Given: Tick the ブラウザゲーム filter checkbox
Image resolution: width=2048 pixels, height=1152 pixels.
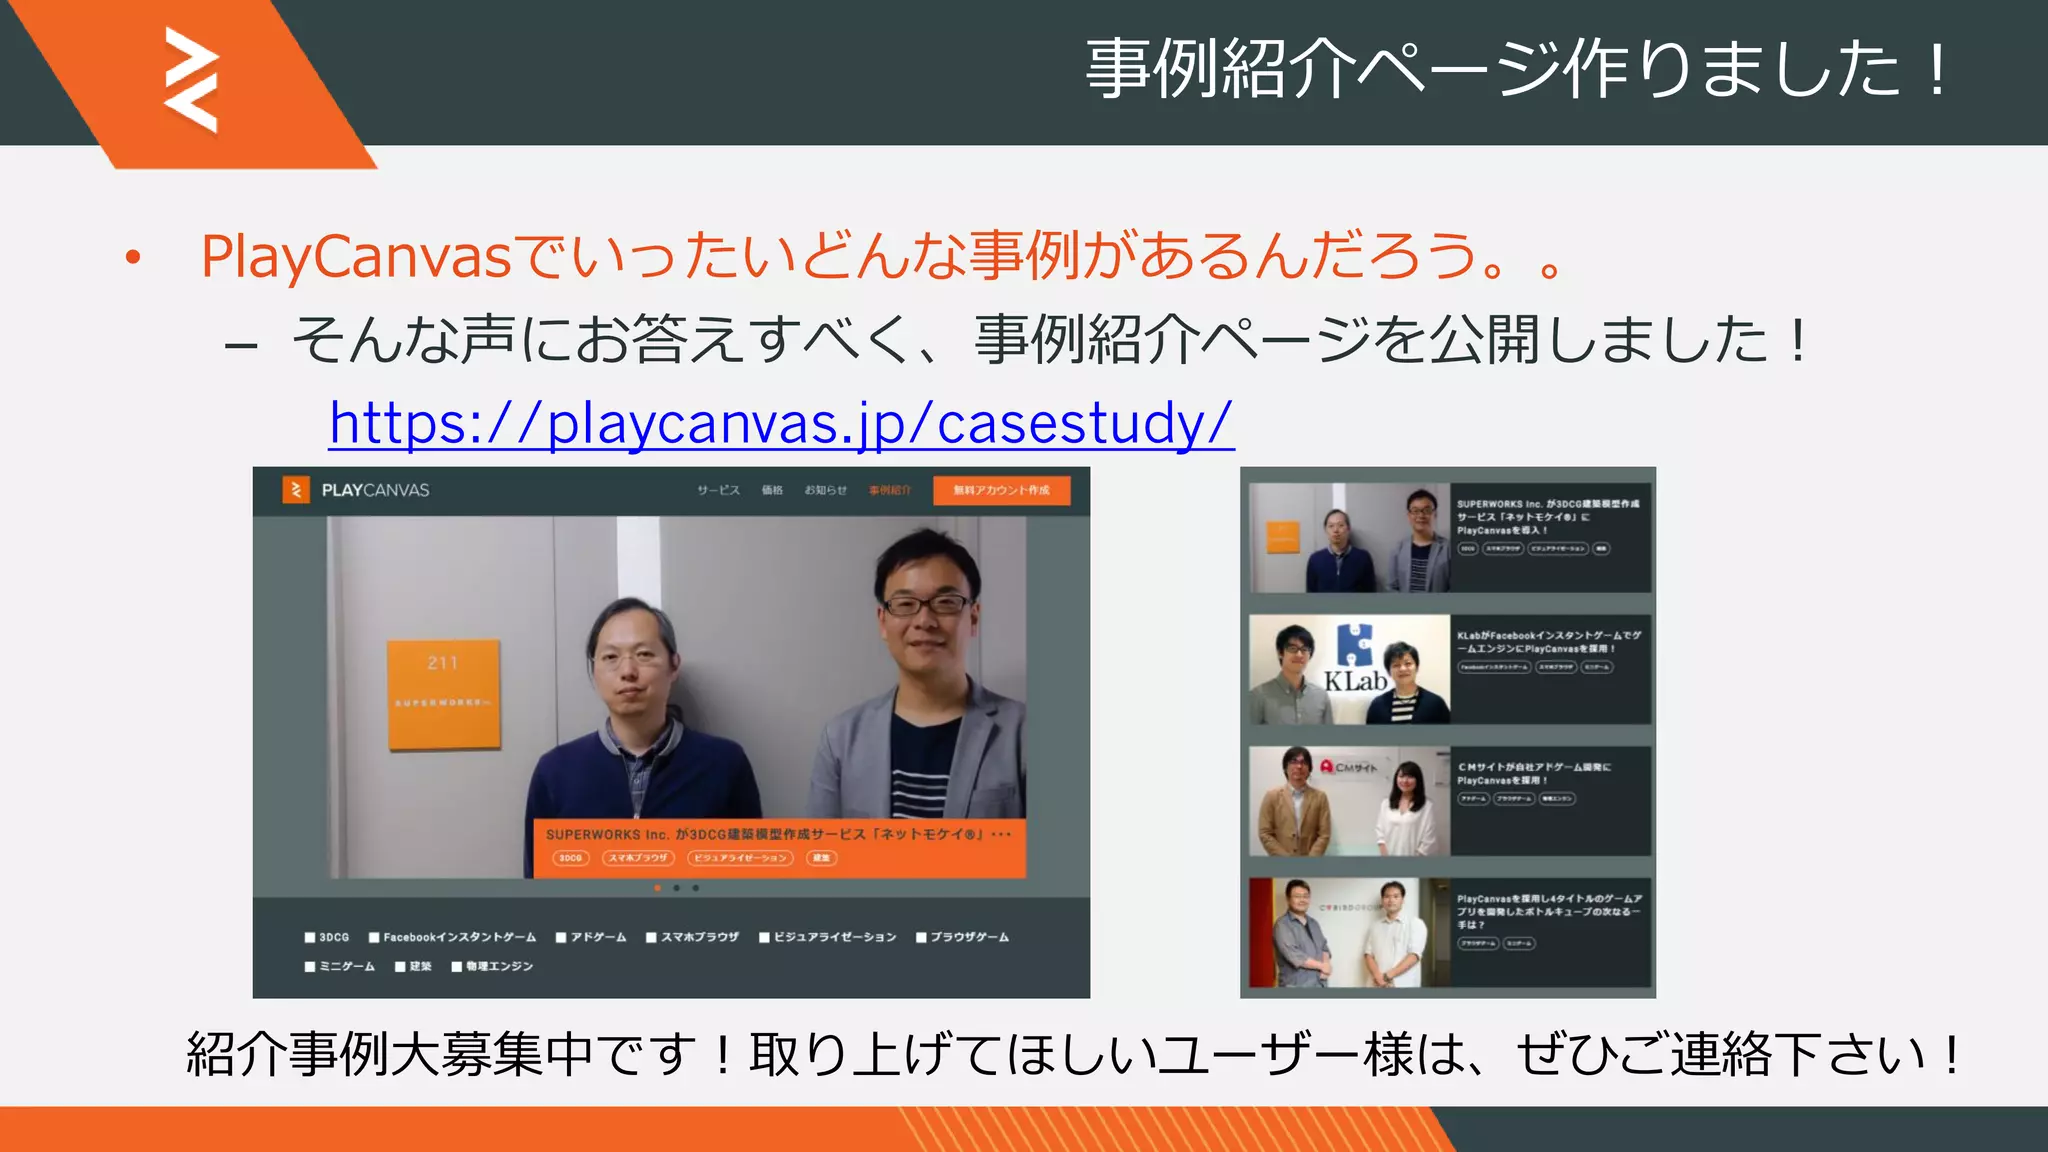Looking at the screenshot, I should click(921, 937).
